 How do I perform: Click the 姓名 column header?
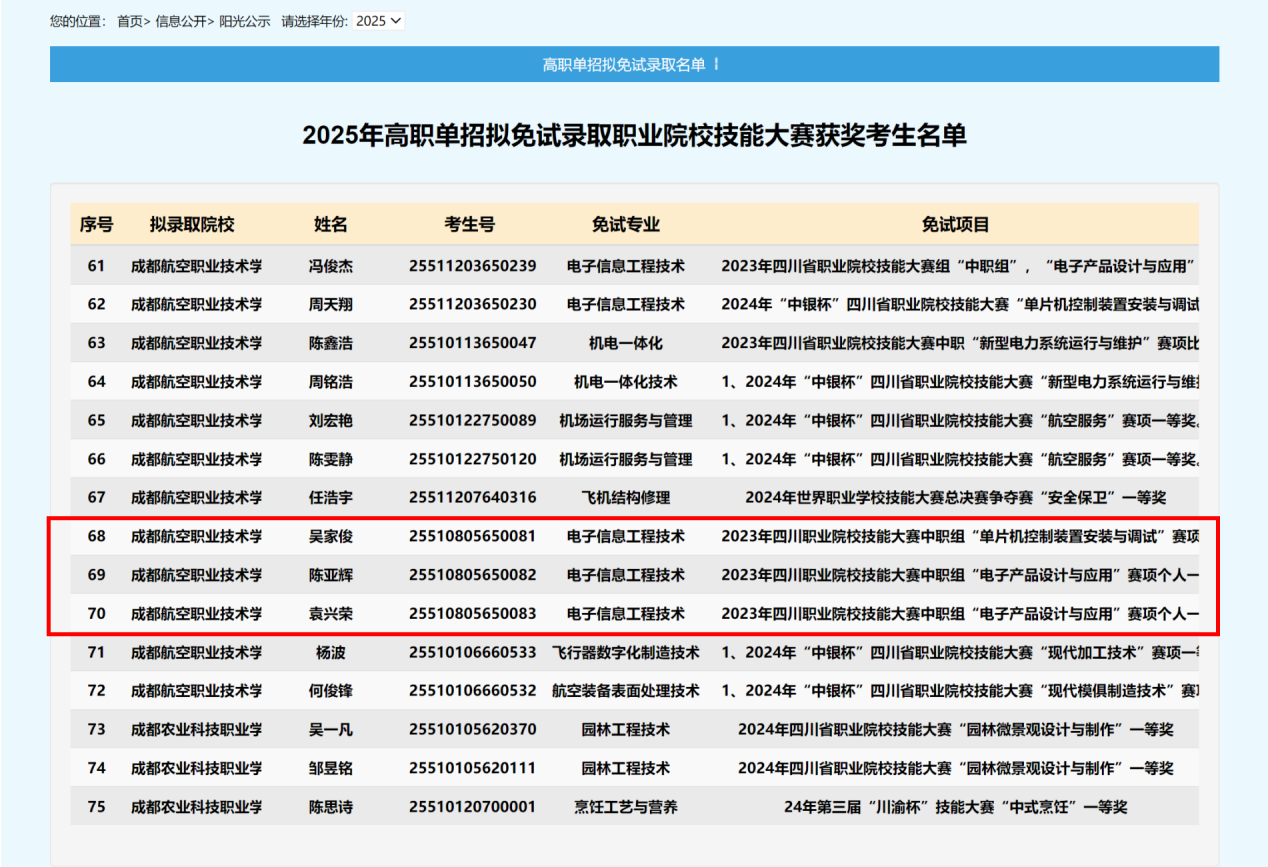(x=330, y=225)
